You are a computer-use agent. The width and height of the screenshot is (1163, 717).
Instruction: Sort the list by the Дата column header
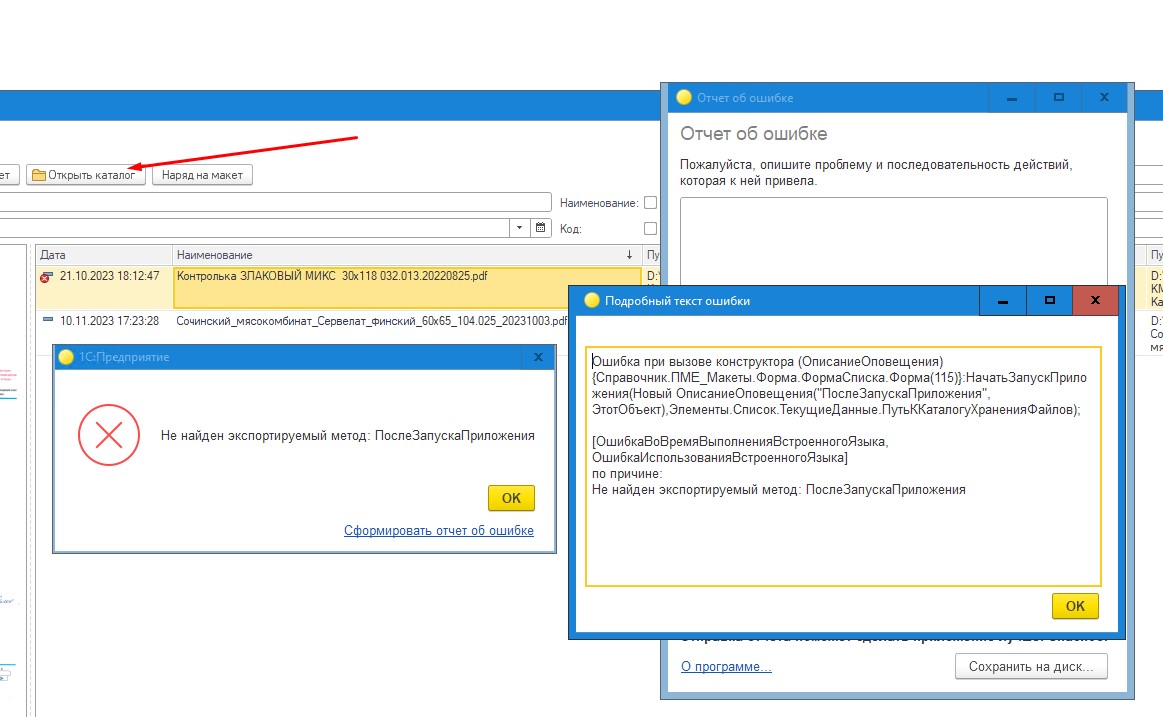(105, 254)
